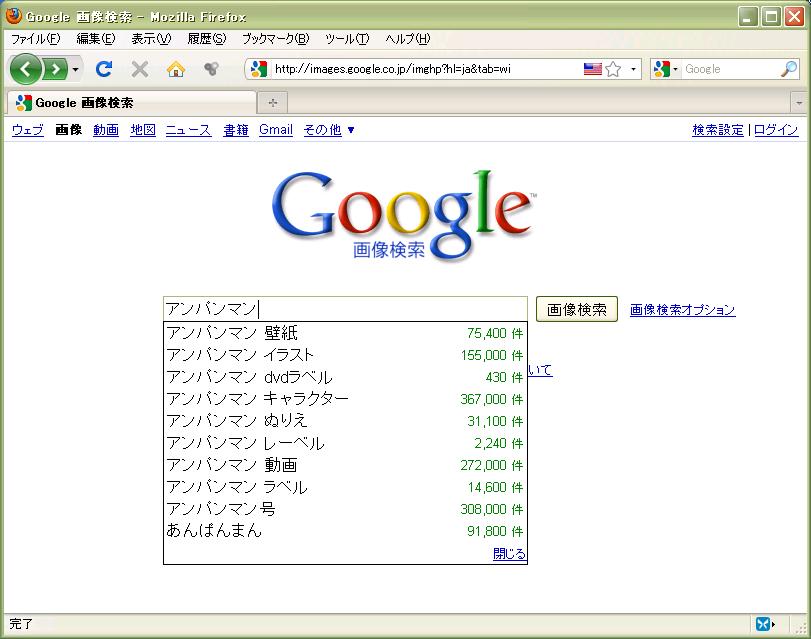Select suggestion アンパンマン イラスト
The height and width of the screenshot is (639, 811).
(x=345, y=355)
